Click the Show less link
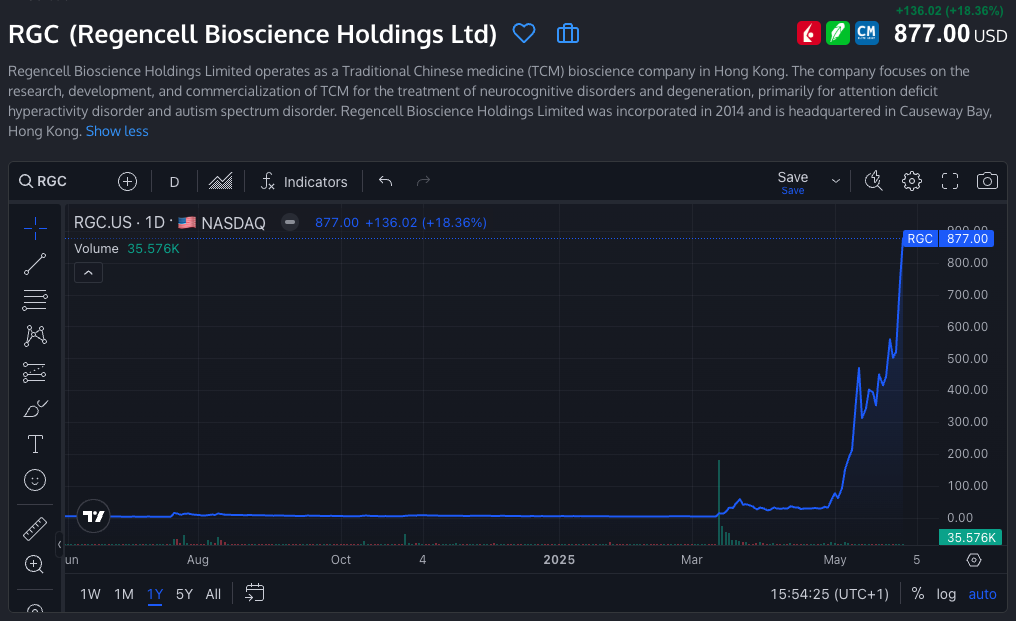Screen dimensions: 1016x621 click(x=117, y=131)
